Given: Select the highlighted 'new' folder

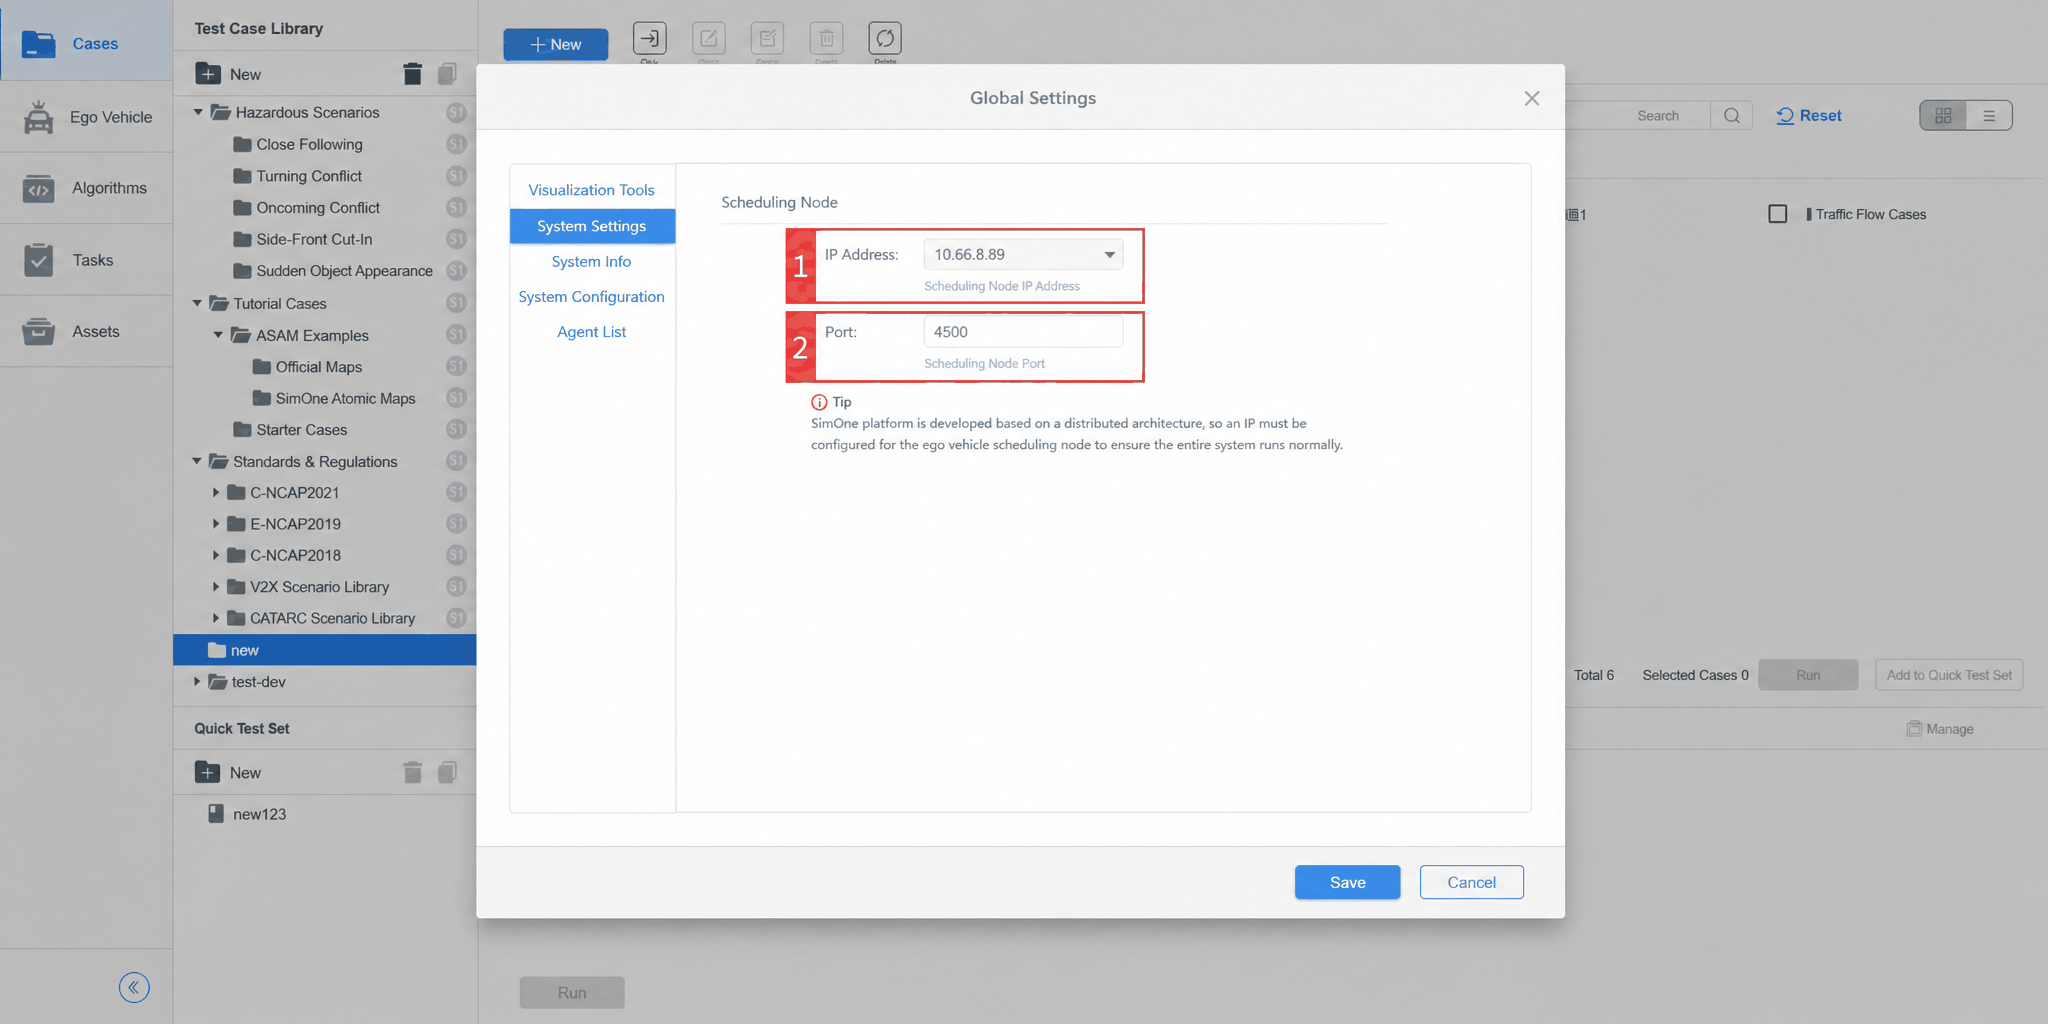Looking at the screenshot, I should click(325, 650).
